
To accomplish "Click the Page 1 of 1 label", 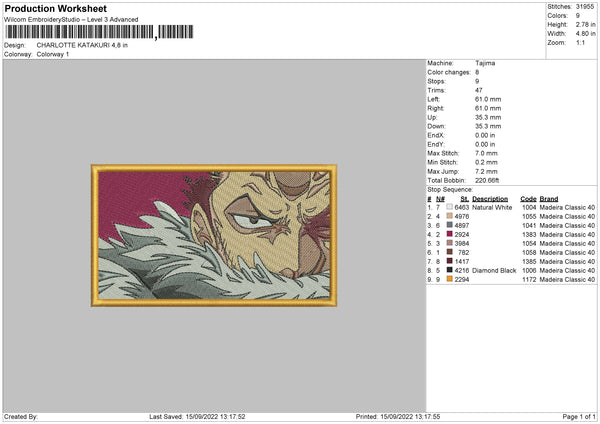I will [579, 416].
